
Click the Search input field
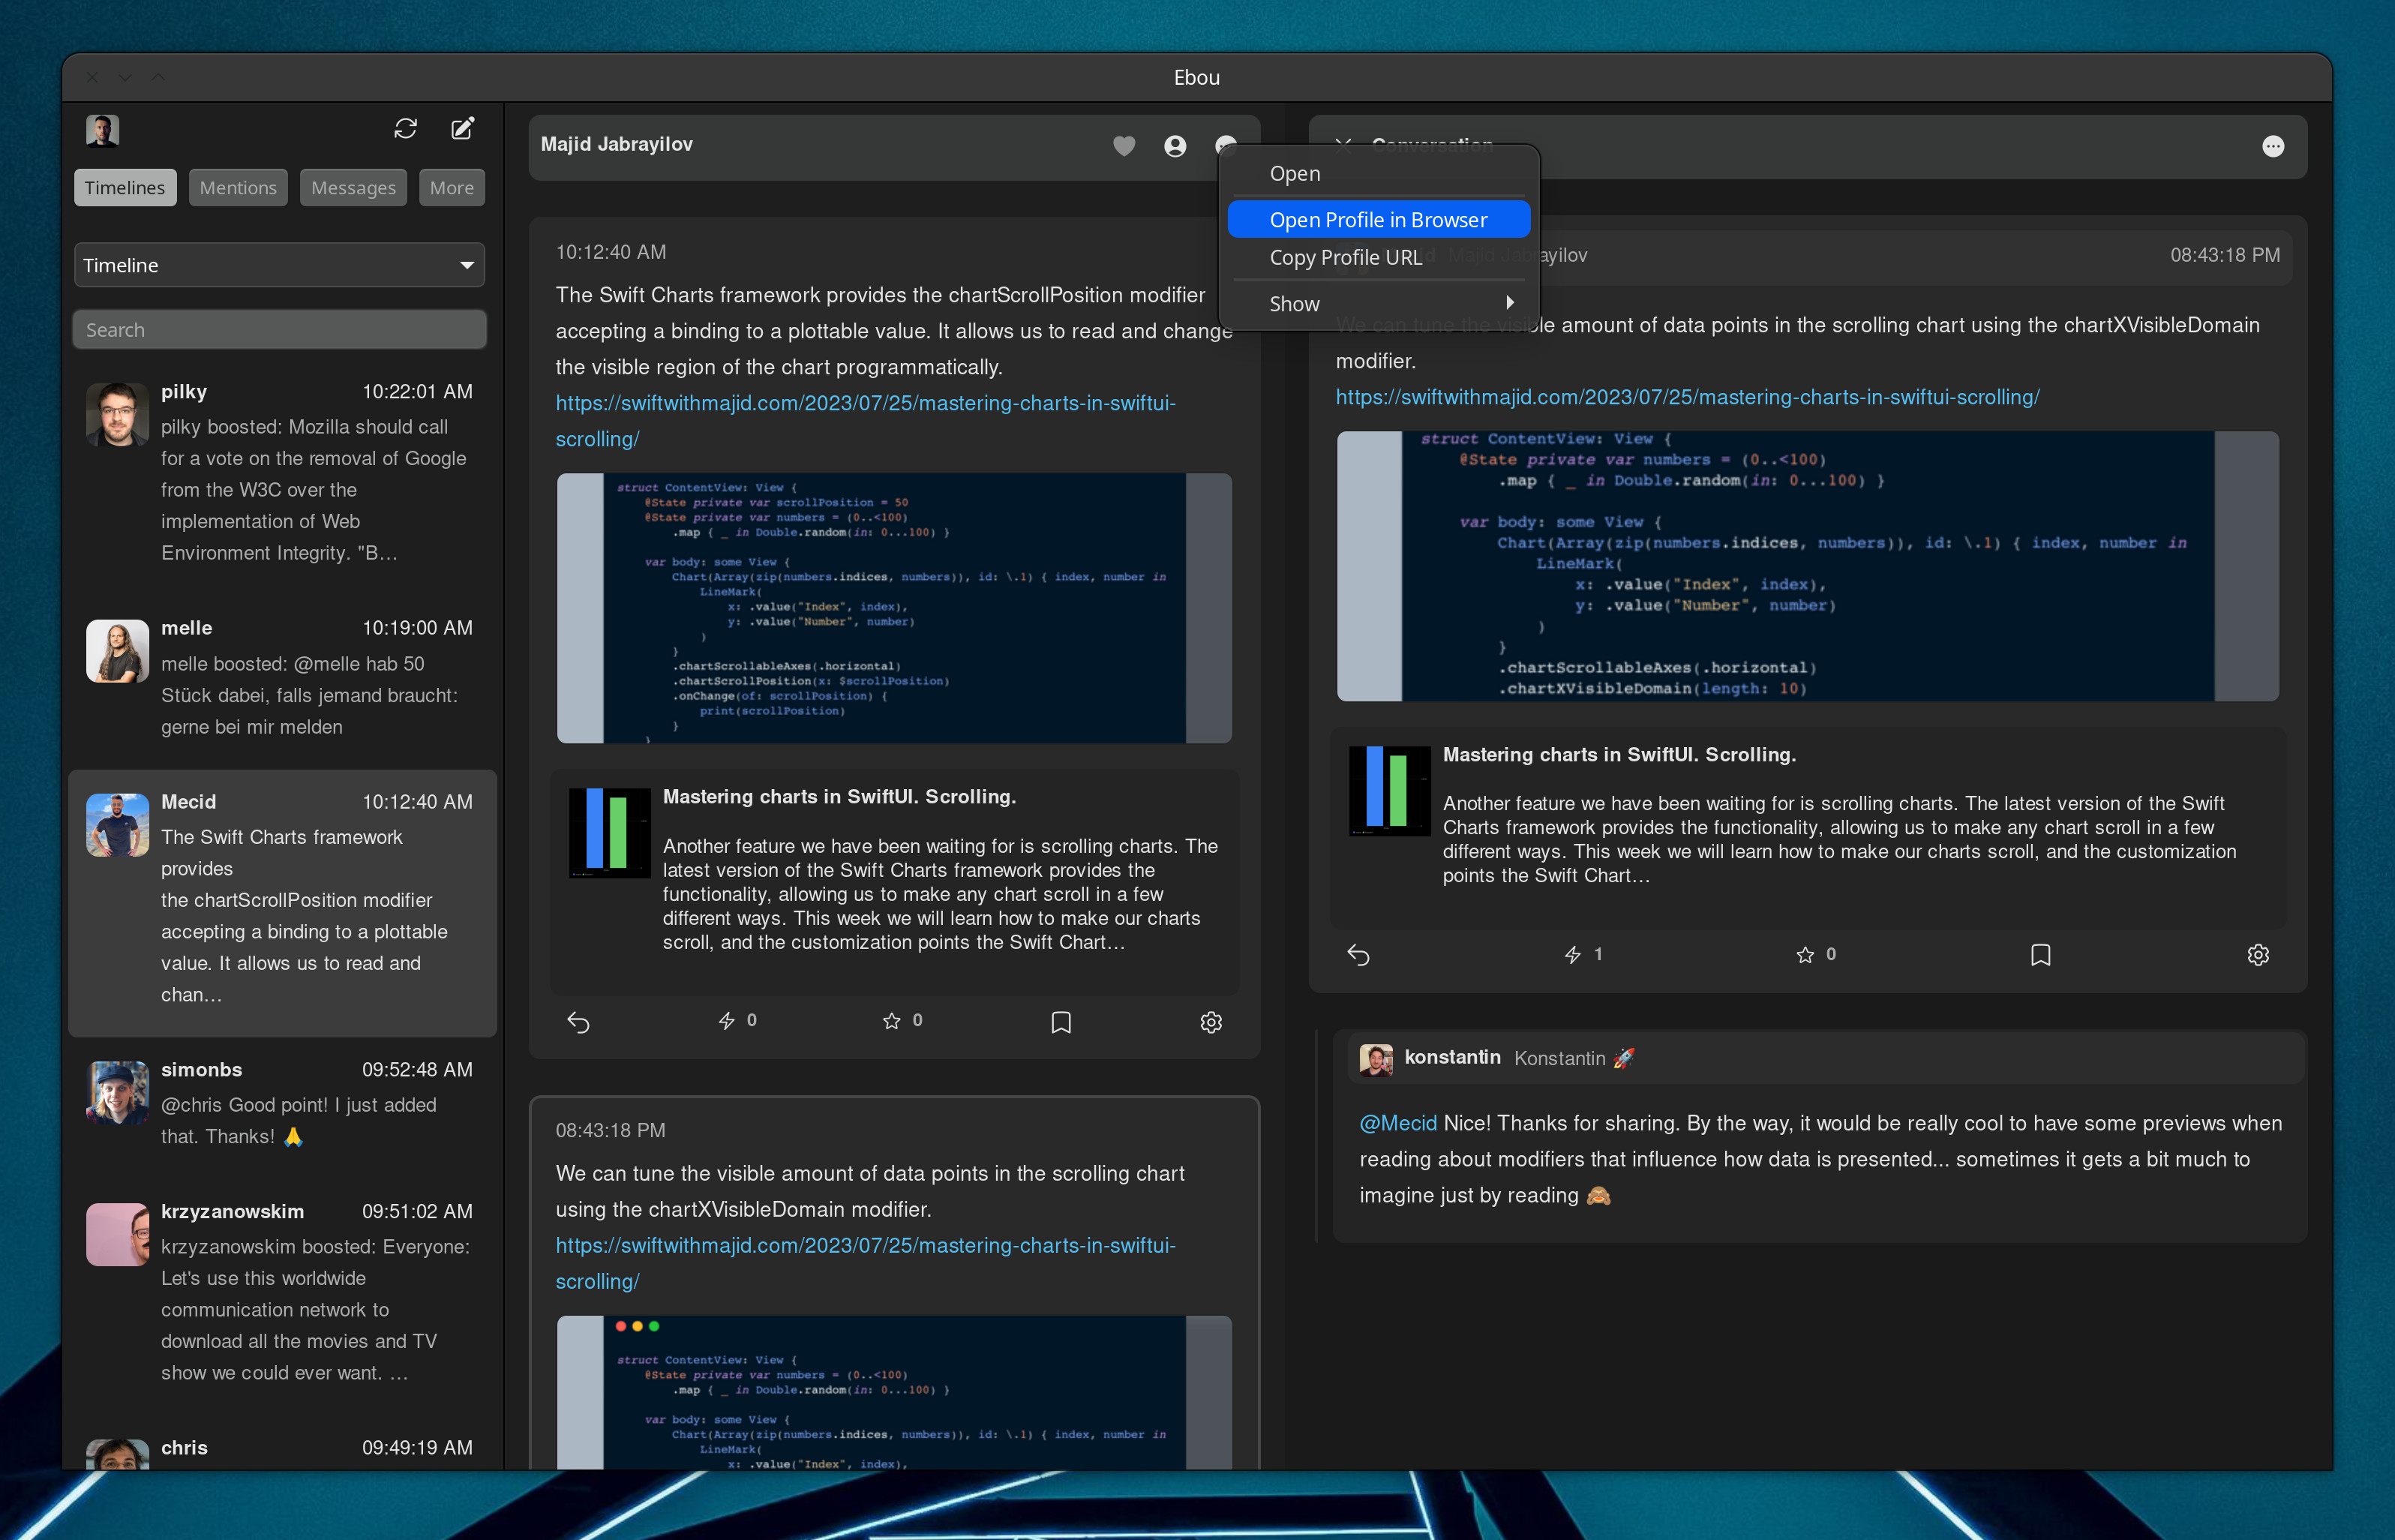pos(279,330)
